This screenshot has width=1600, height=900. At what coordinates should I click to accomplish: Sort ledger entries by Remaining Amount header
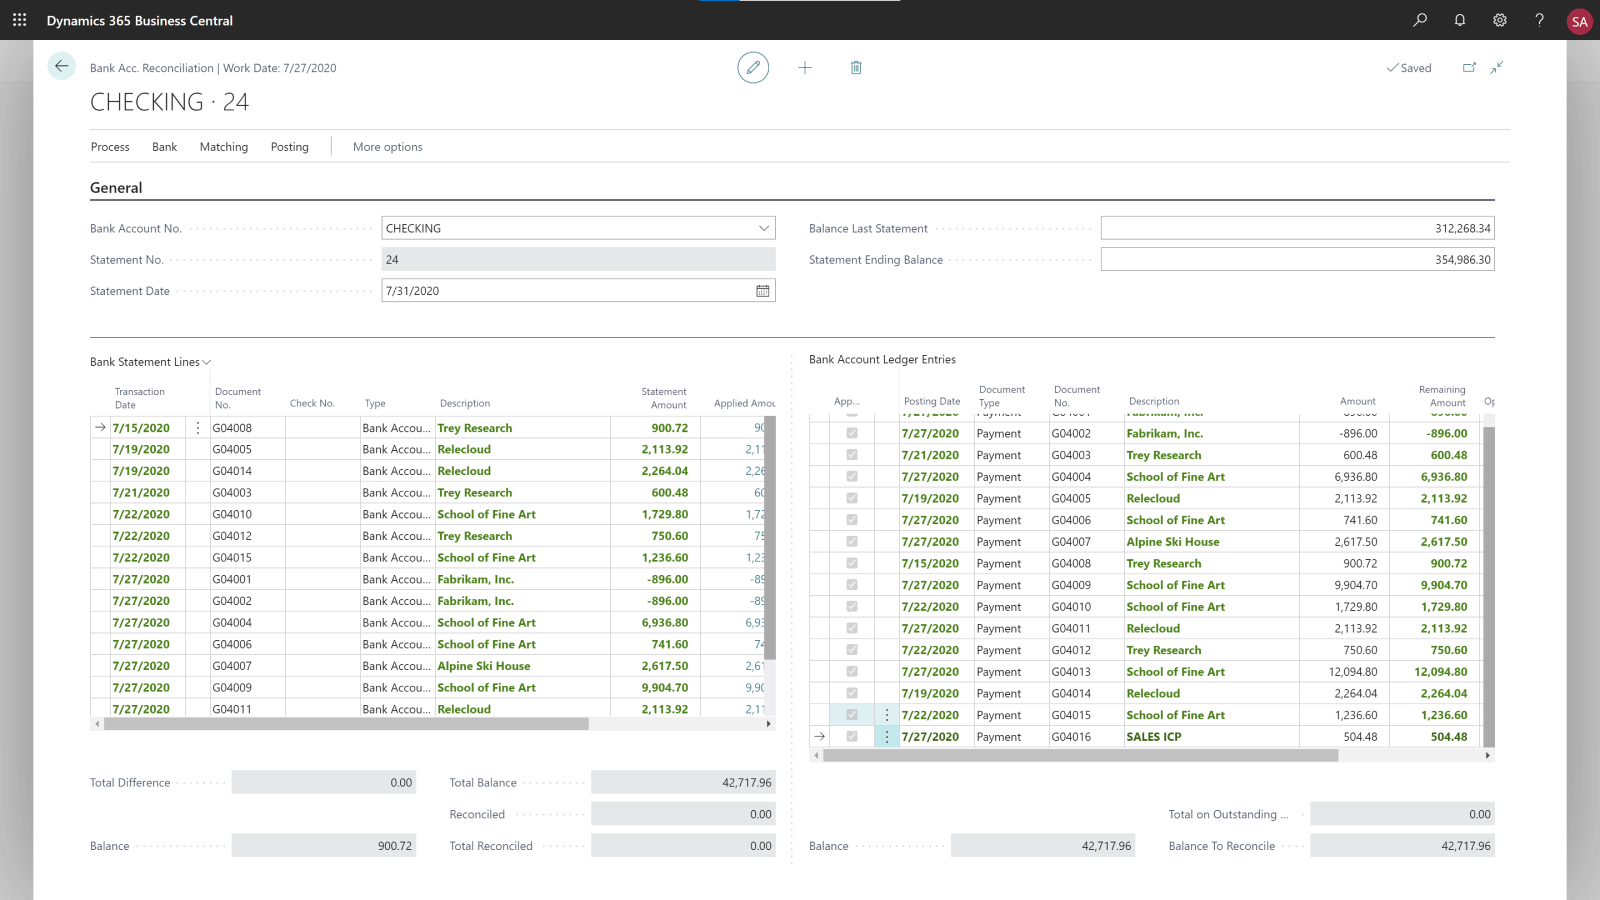tap(1442, 396)
